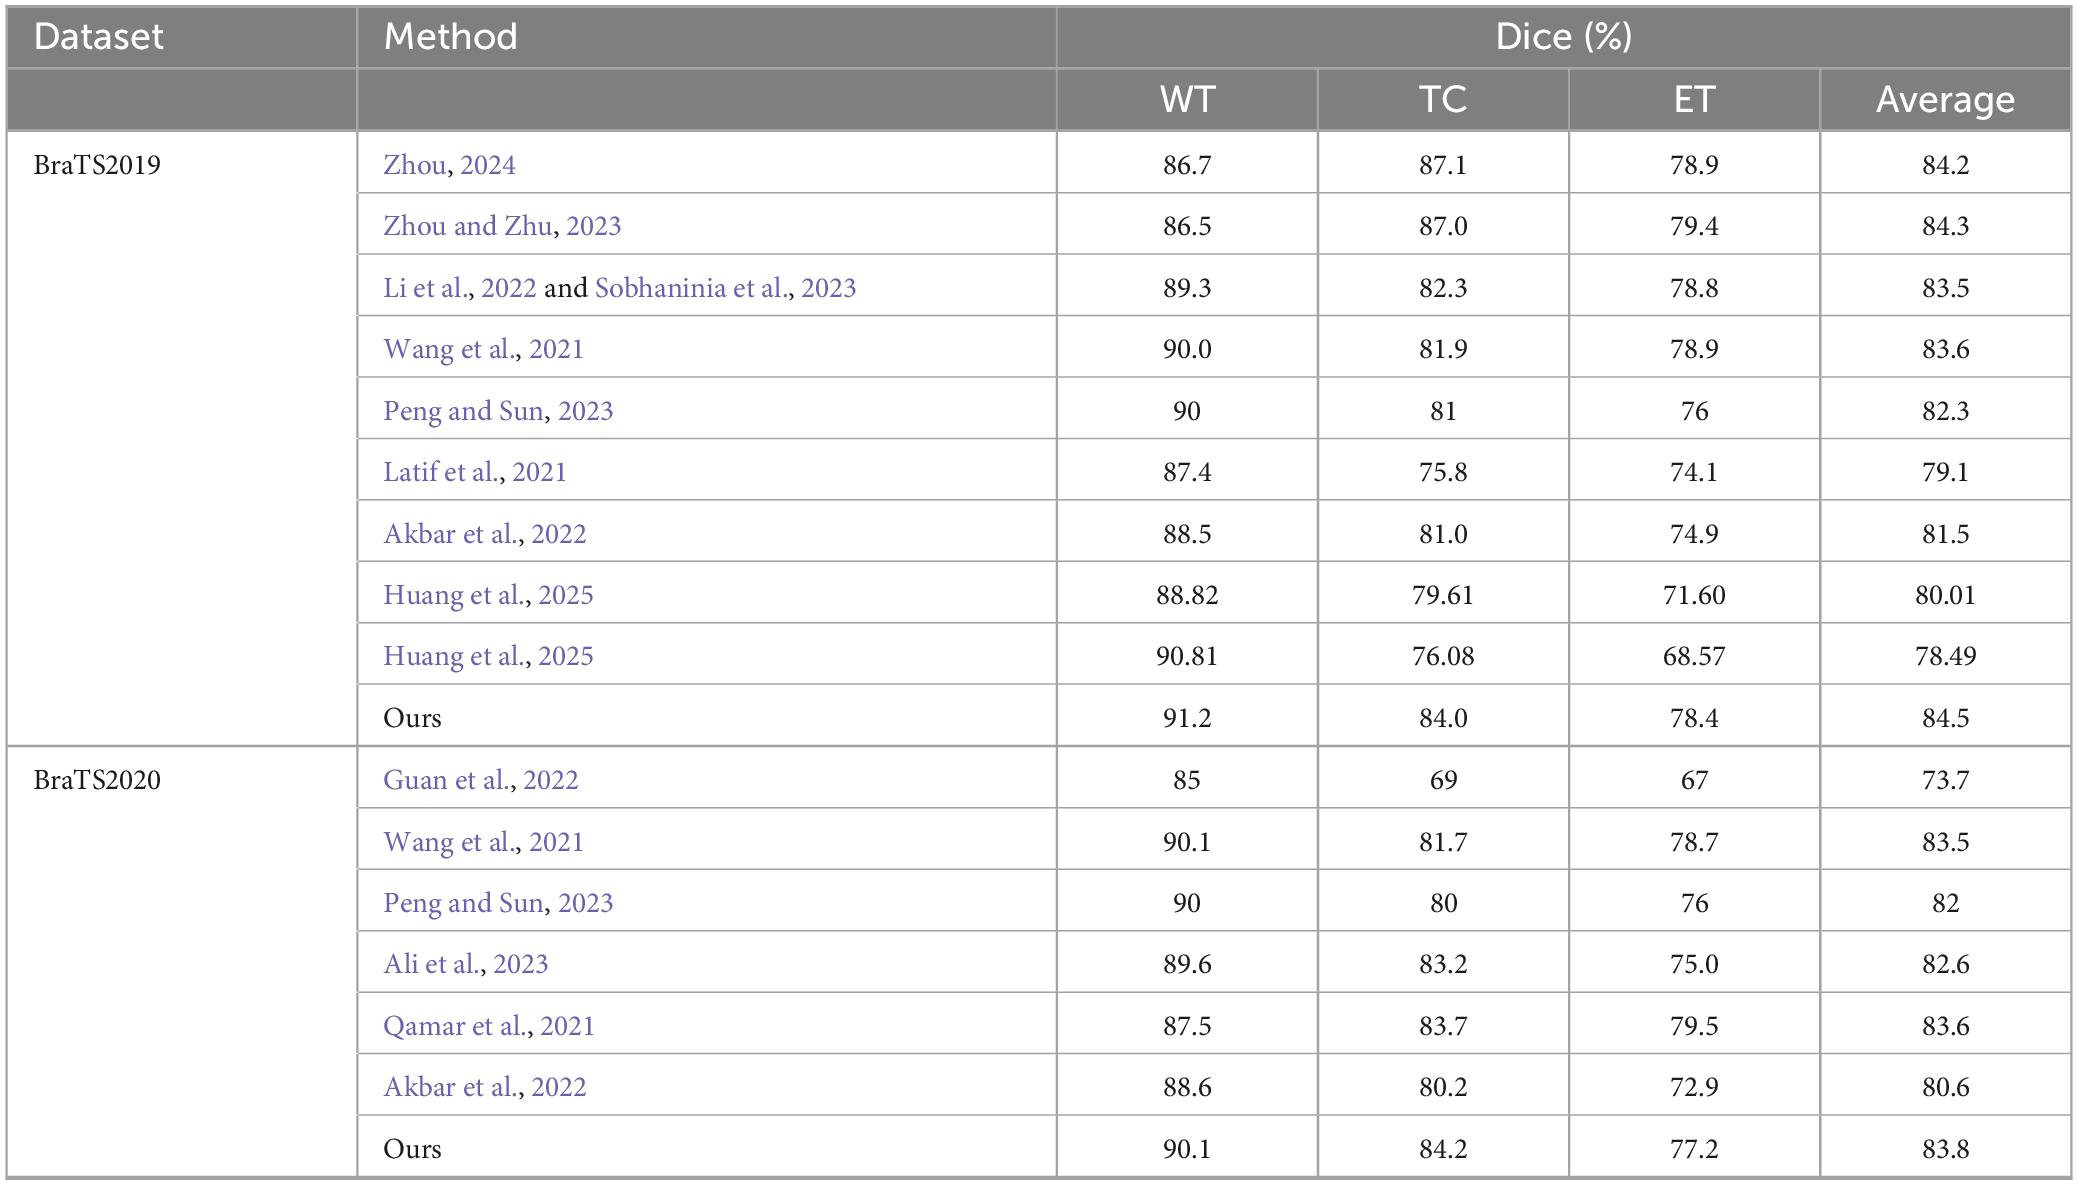Viewport: 2078px width, 1185px height.
Task: Select the Method column header
Action: 451,37
